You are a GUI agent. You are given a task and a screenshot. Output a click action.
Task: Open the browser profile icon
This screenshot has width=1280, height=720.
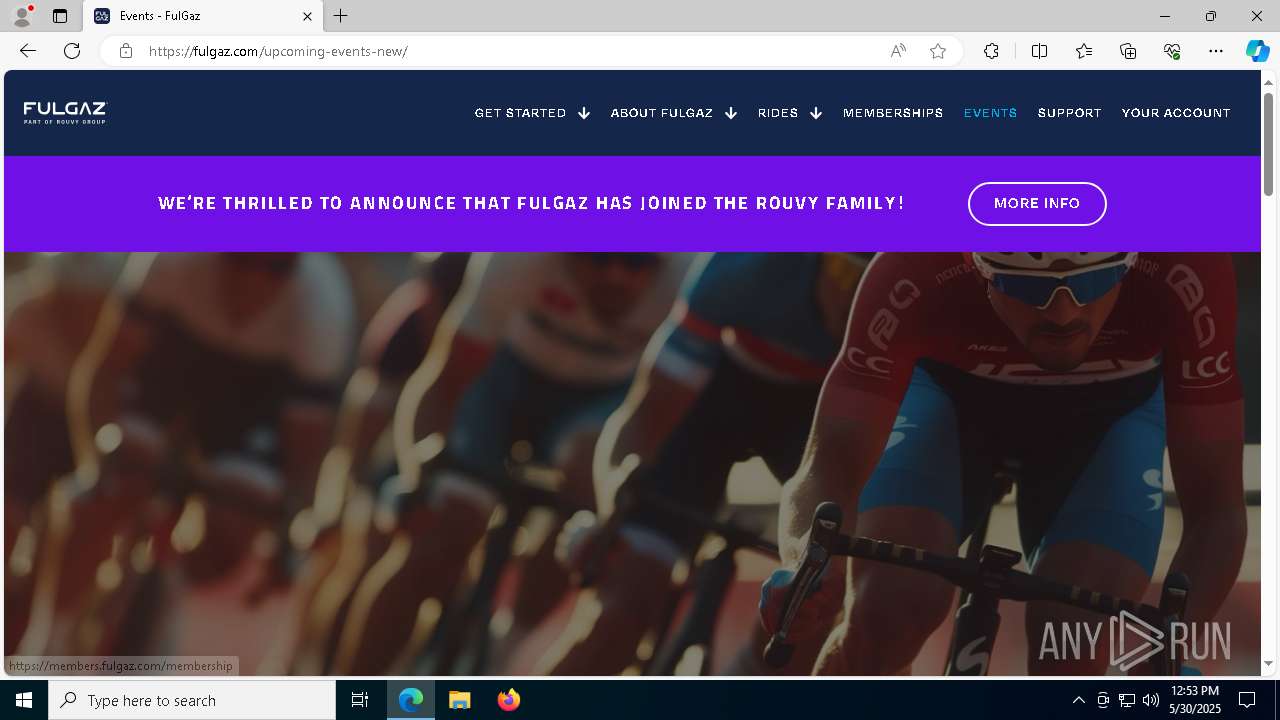21,16
